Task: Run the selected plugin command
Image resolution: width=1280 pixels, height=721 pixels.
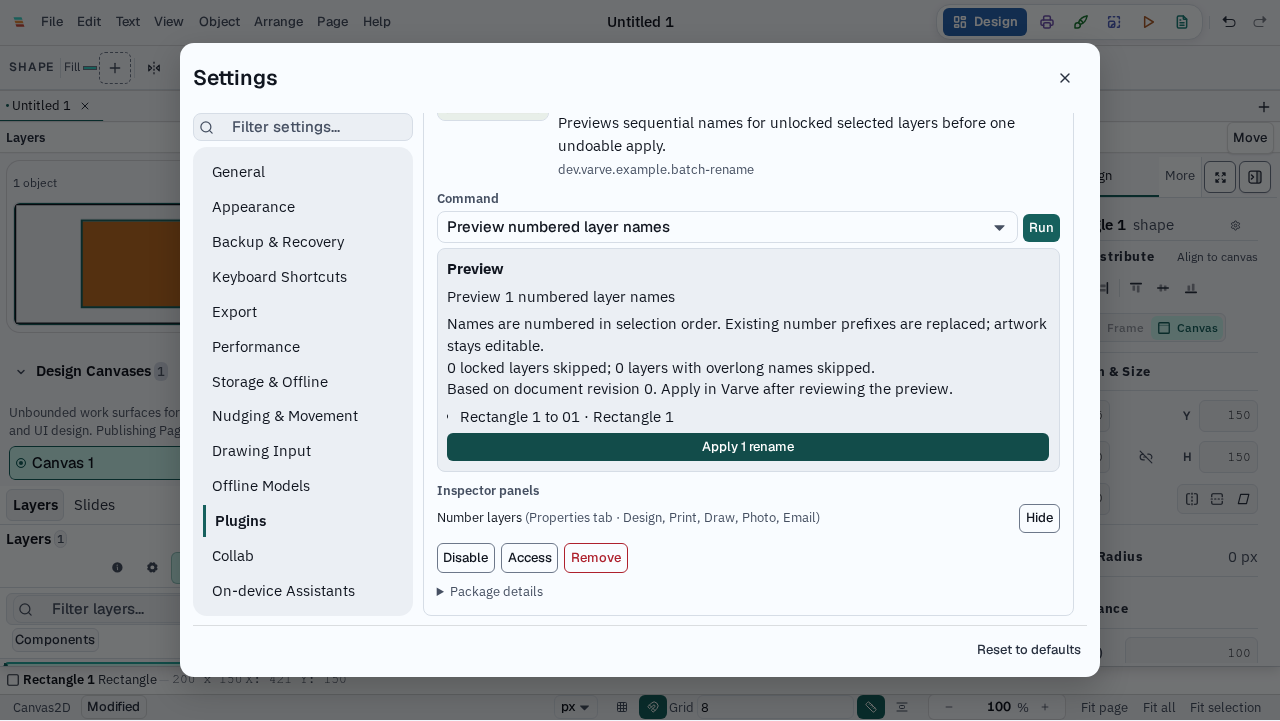Action: (x=1041, y=228)
